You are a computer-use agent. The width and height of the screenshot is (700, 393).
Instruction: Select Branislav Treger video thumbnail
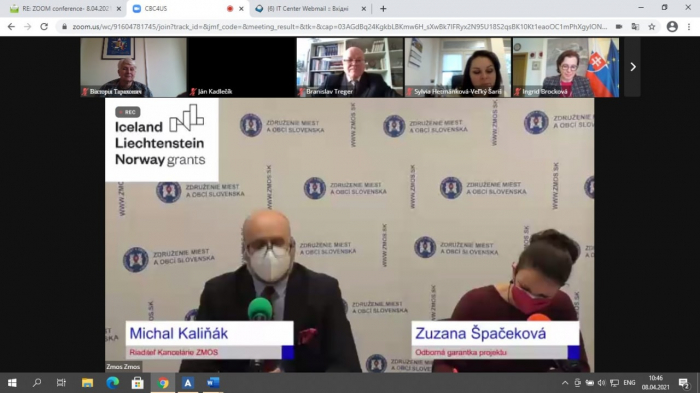350,67
